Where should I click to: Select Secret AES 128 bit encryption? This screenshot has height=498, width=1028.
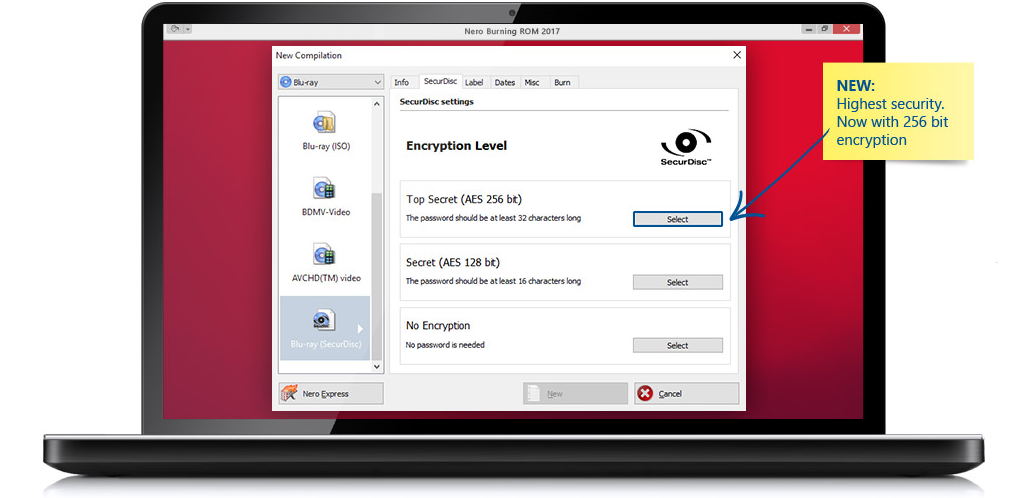(x=678, y=282)
